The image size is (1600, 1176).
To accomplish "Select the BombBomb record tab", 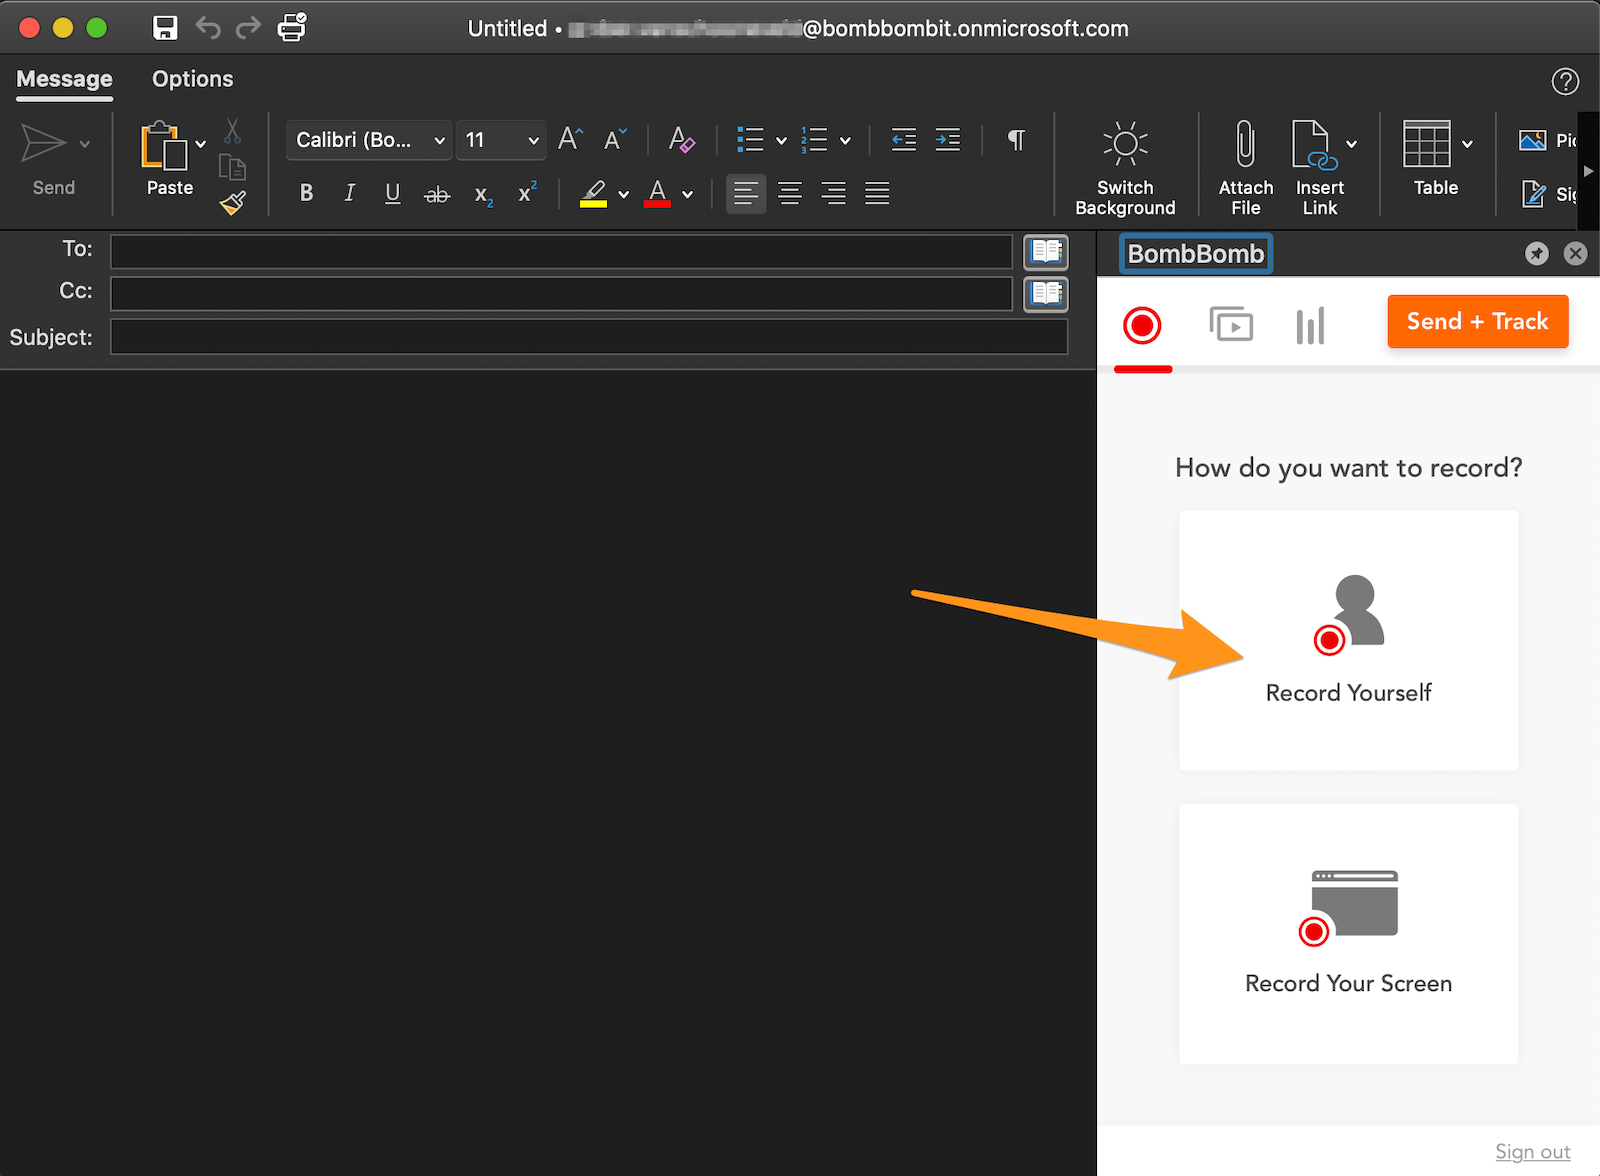I will pyautogui.click(x=1142, y=326).
